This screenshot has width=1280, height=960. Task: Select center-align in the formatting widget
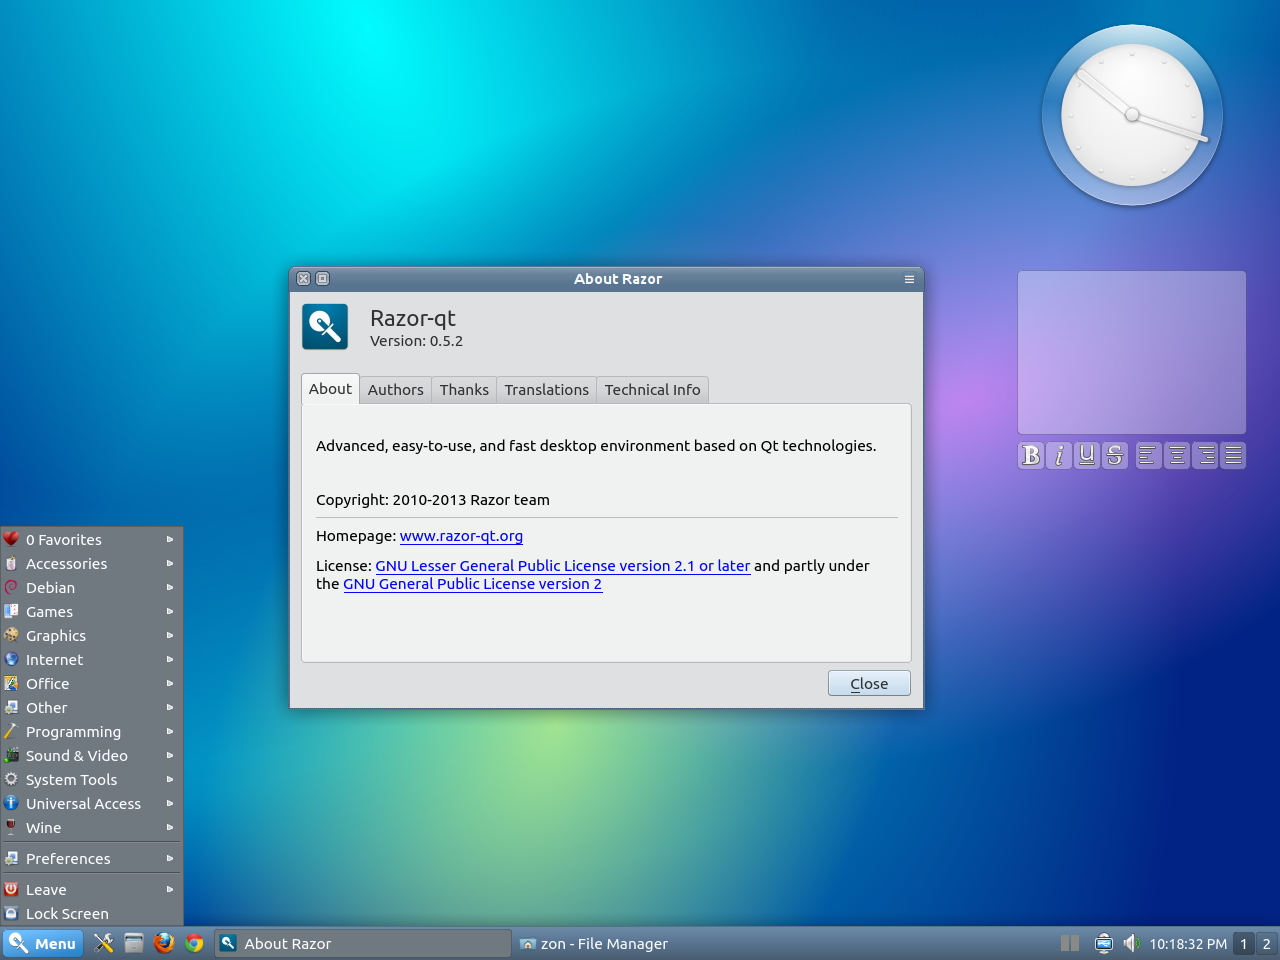click(x=1176, y=455)
